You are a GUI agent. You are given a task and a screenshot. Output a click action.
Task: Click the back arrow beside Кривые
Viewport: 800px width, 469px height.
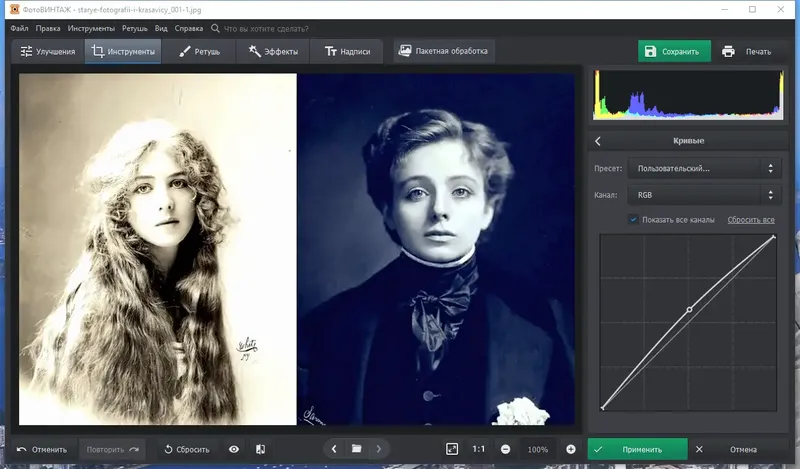coord(598,141)
